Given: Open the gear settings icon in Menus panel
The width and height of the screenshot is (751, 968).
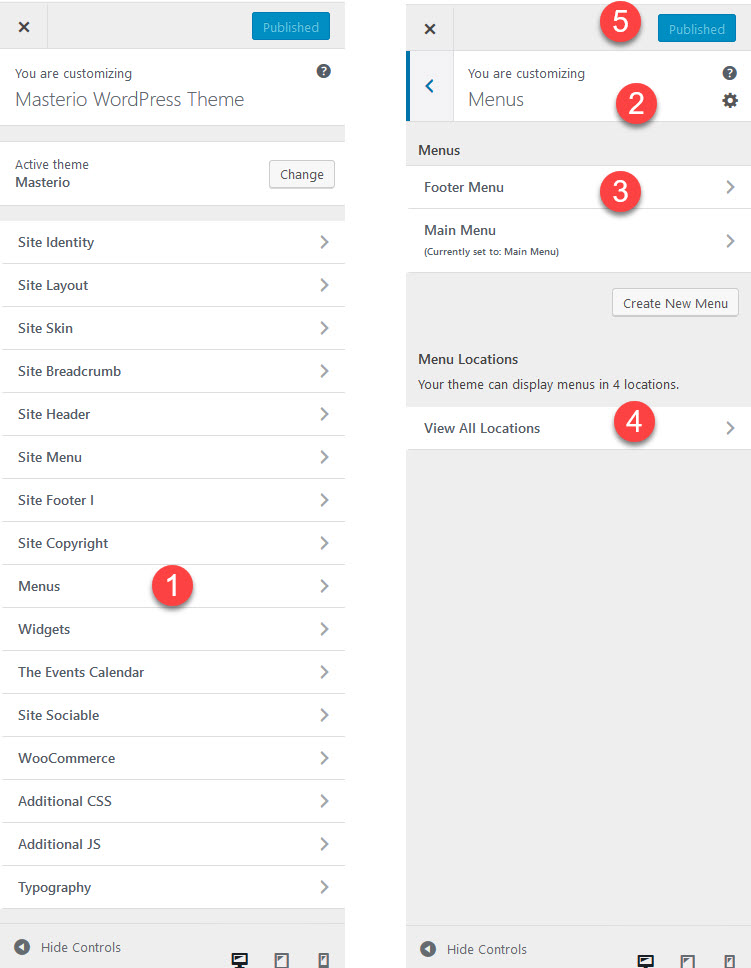Looking at the screenshot, I should click(729, 100).
